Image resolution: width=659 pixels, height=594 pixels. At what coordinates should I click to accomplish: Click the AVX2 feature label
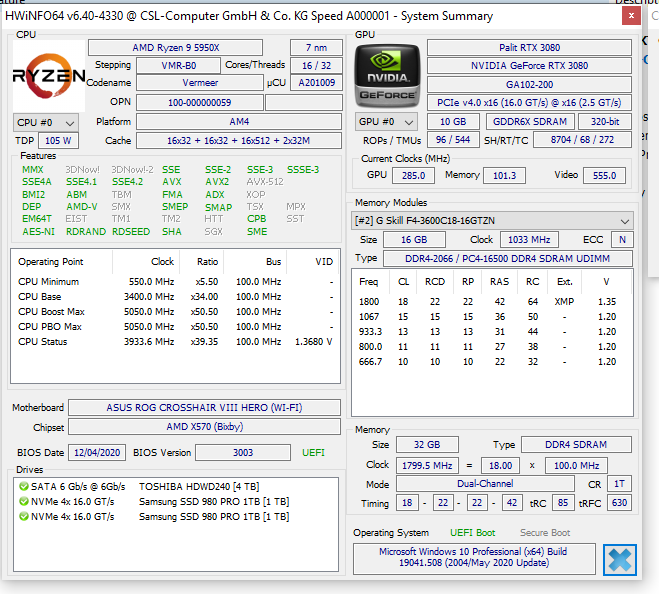click(x=217, y=182)
